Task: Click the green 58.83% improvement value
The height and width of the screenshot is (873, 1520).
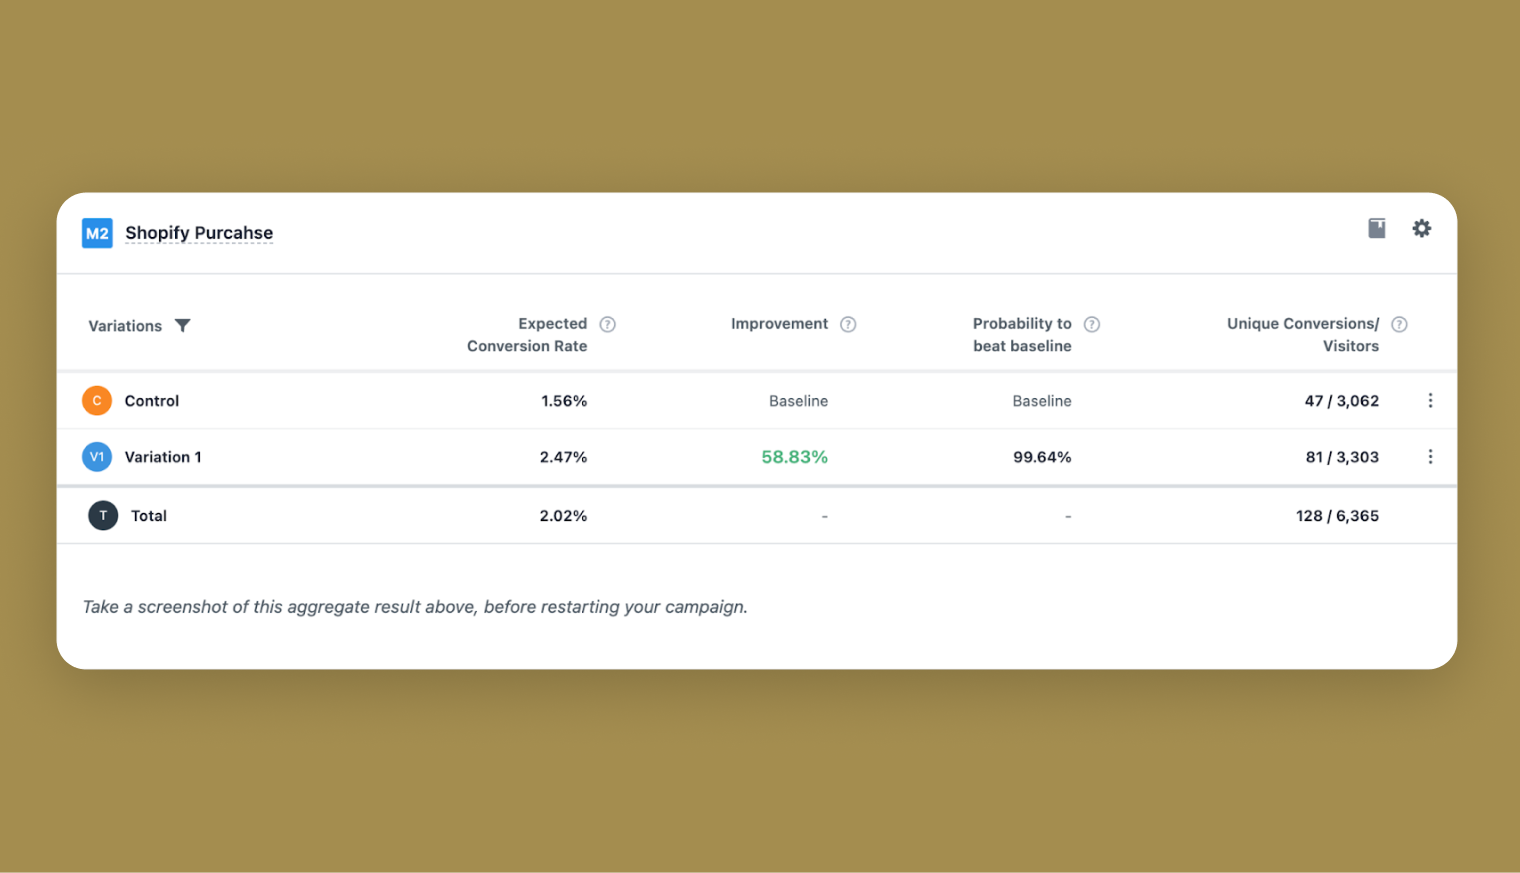Action: (794, 457)
